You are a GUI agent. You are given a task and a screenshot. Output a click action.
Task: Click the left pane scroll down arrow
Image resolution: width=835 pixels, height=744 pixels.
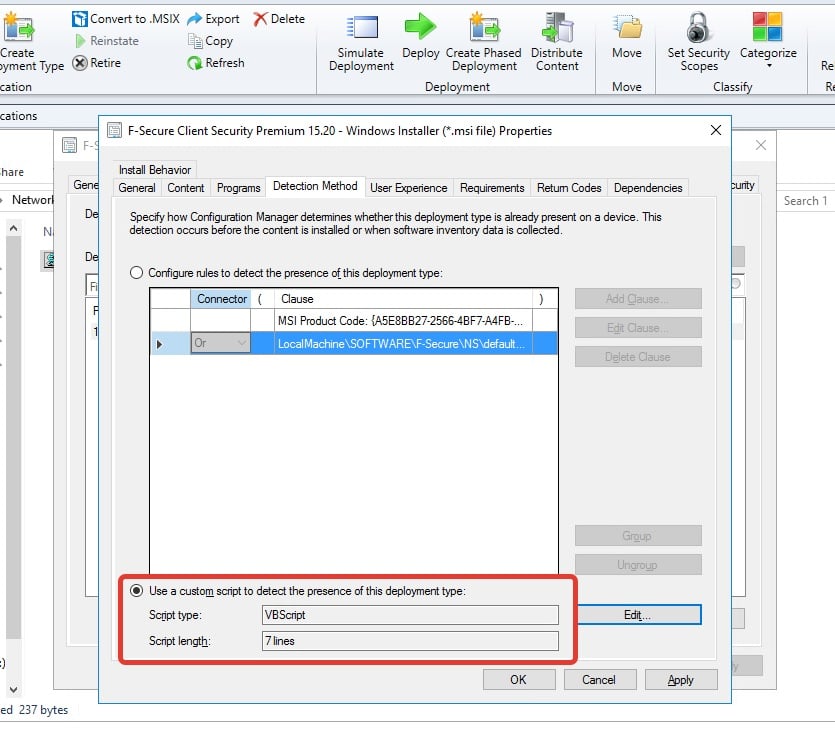tap(14, 689)
